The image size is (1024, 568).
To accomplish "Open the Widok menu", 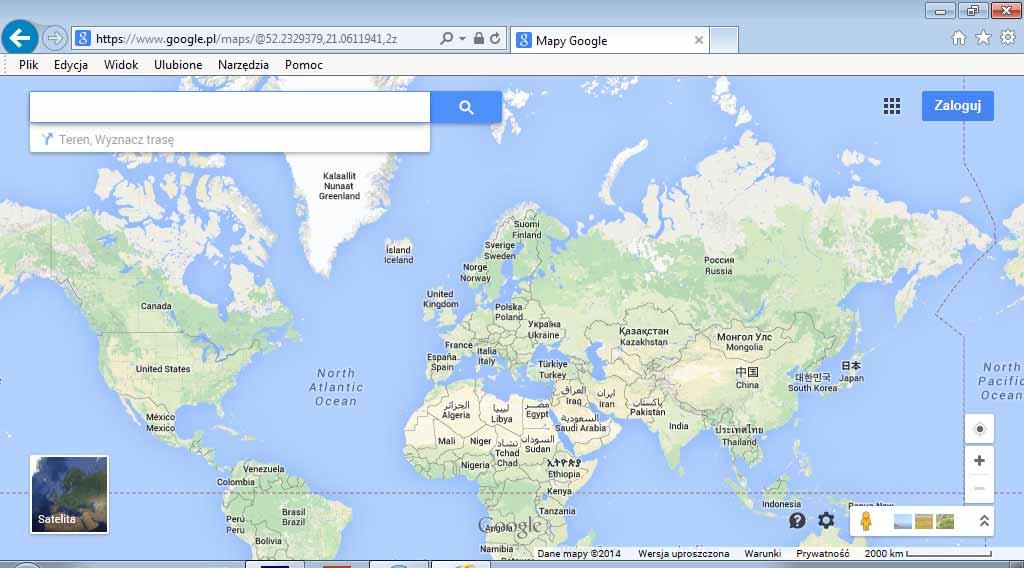I will pyautogui.click(x=121, y=65).
